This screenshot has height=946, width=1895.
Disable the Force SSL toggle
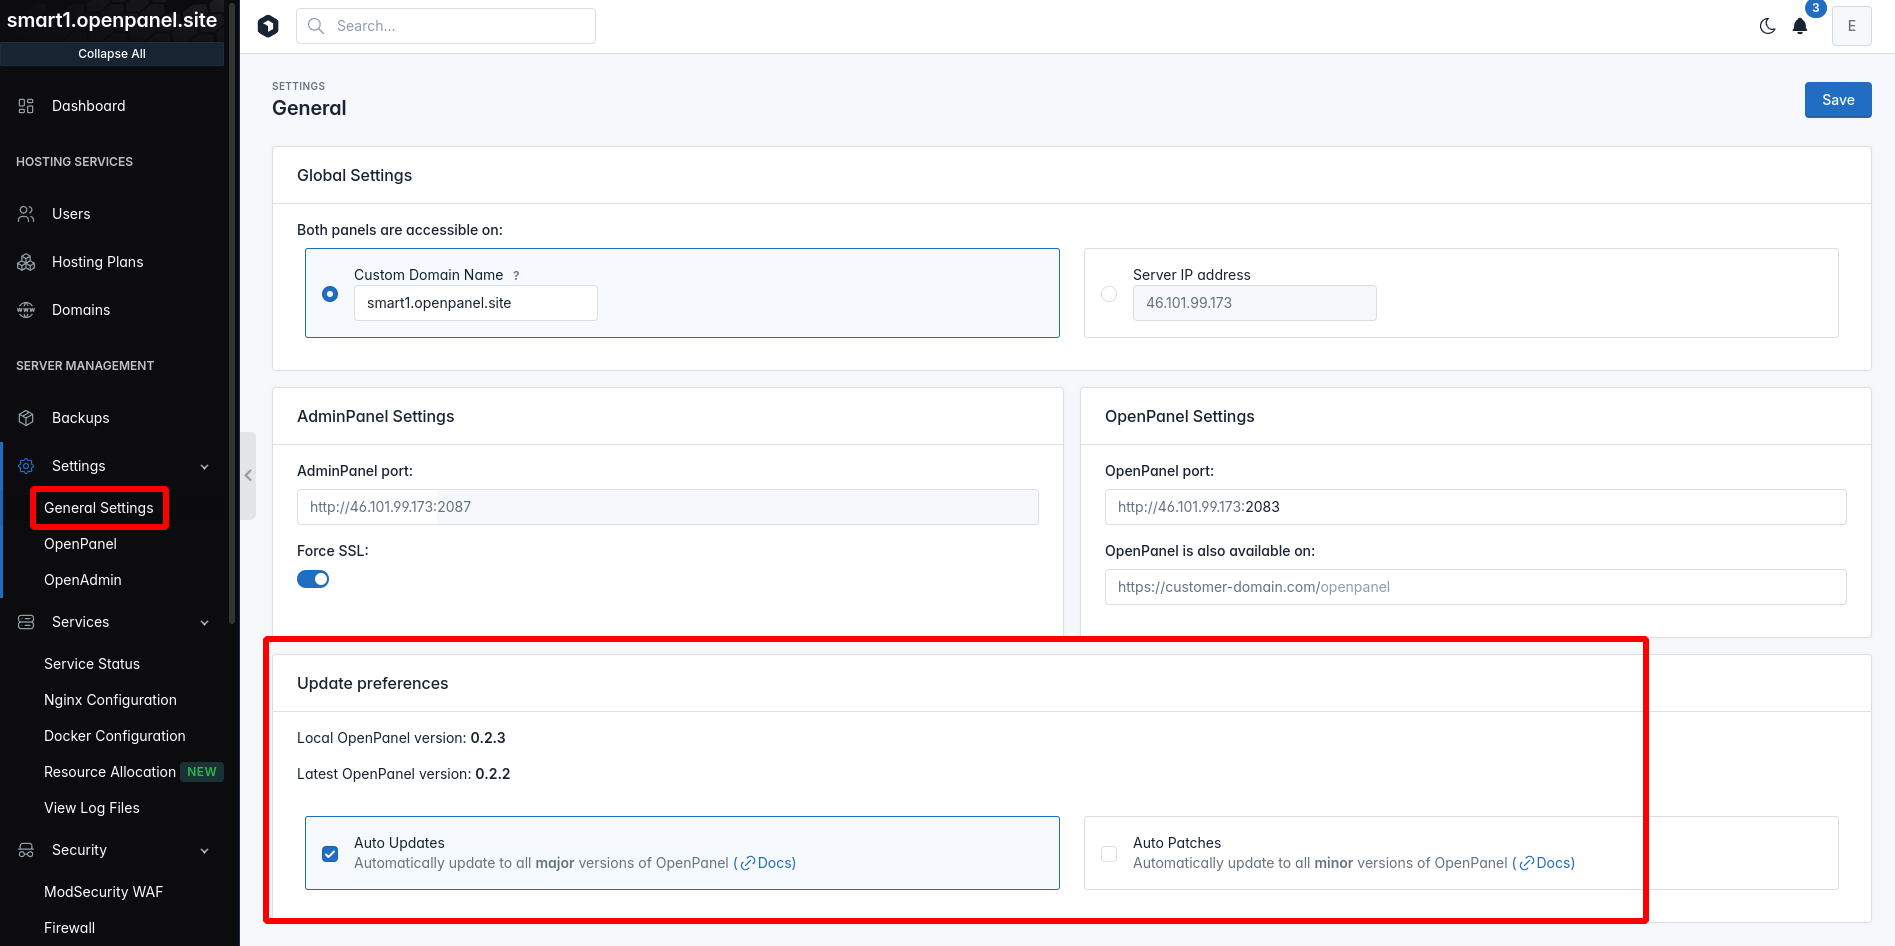click(313, 579)
